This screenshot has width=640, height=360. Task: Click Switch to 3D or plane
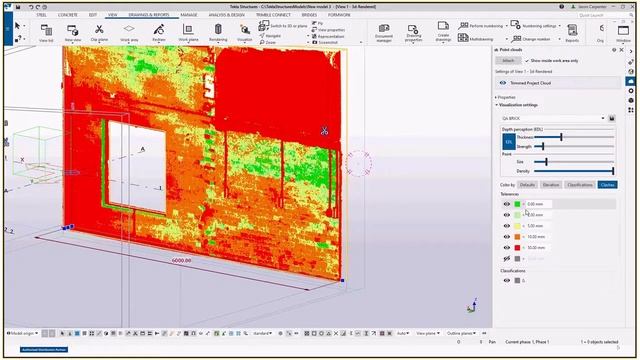[x=283, y=26]
